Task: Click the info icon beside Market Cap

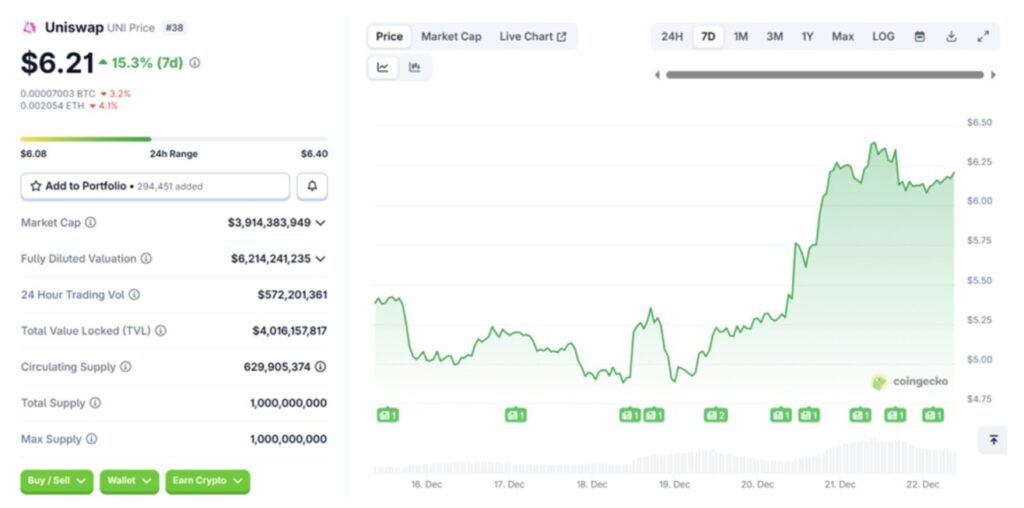Action: coord(91,223)
